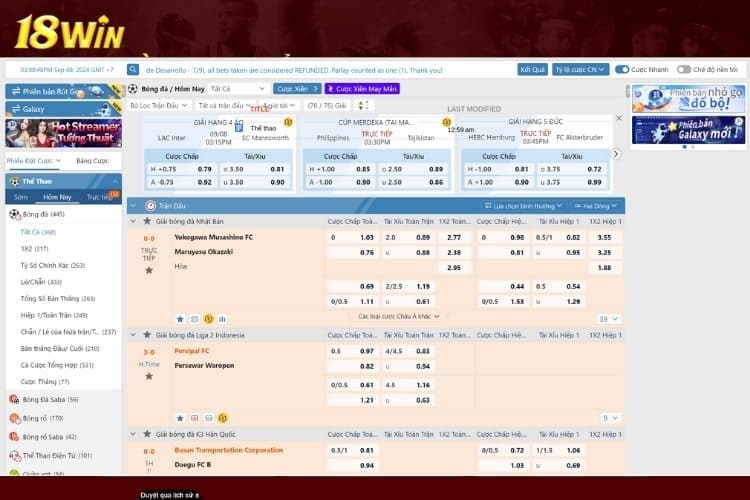Star the Yokogawa Musashino match
The width and height of the screenshot is (750, 500).
click(149, 271)
